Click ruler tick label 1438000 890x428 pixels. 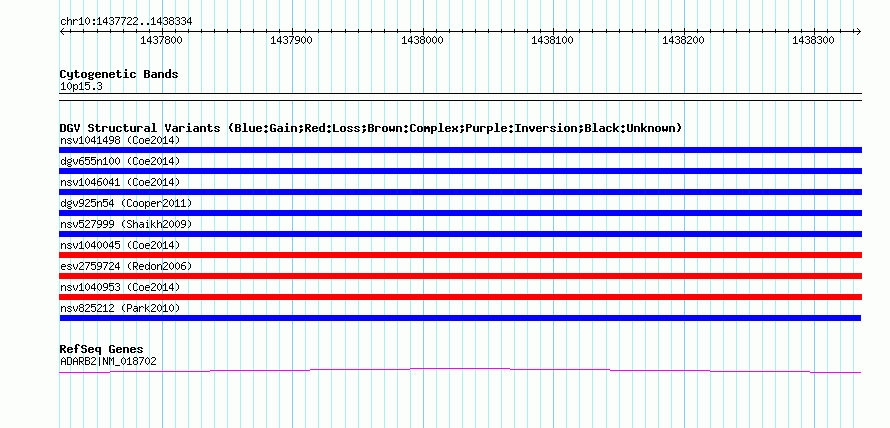pos(422,40)
